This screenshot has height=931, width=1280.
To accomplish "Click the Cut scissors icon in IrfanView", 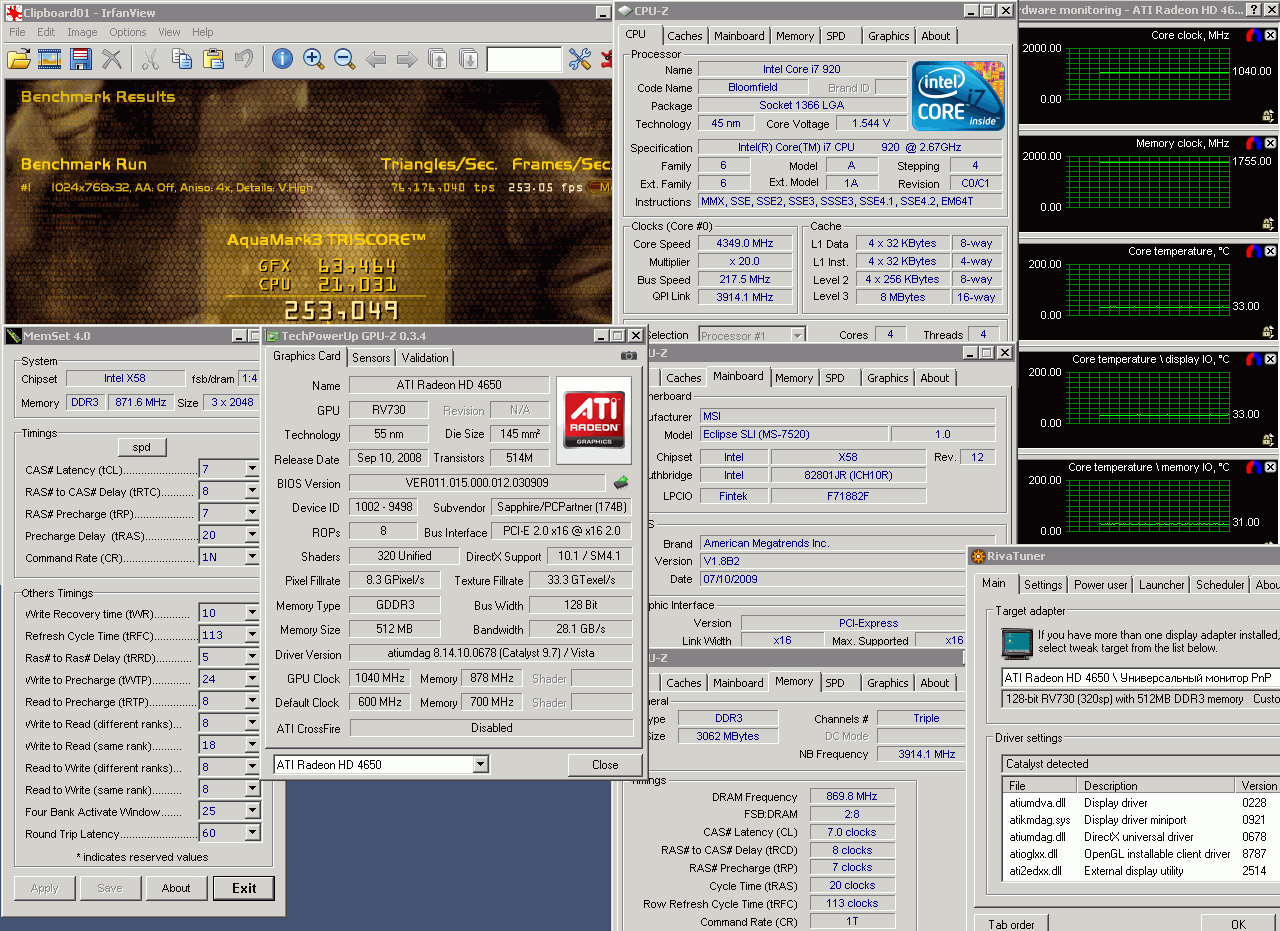I will coord(150,59).
